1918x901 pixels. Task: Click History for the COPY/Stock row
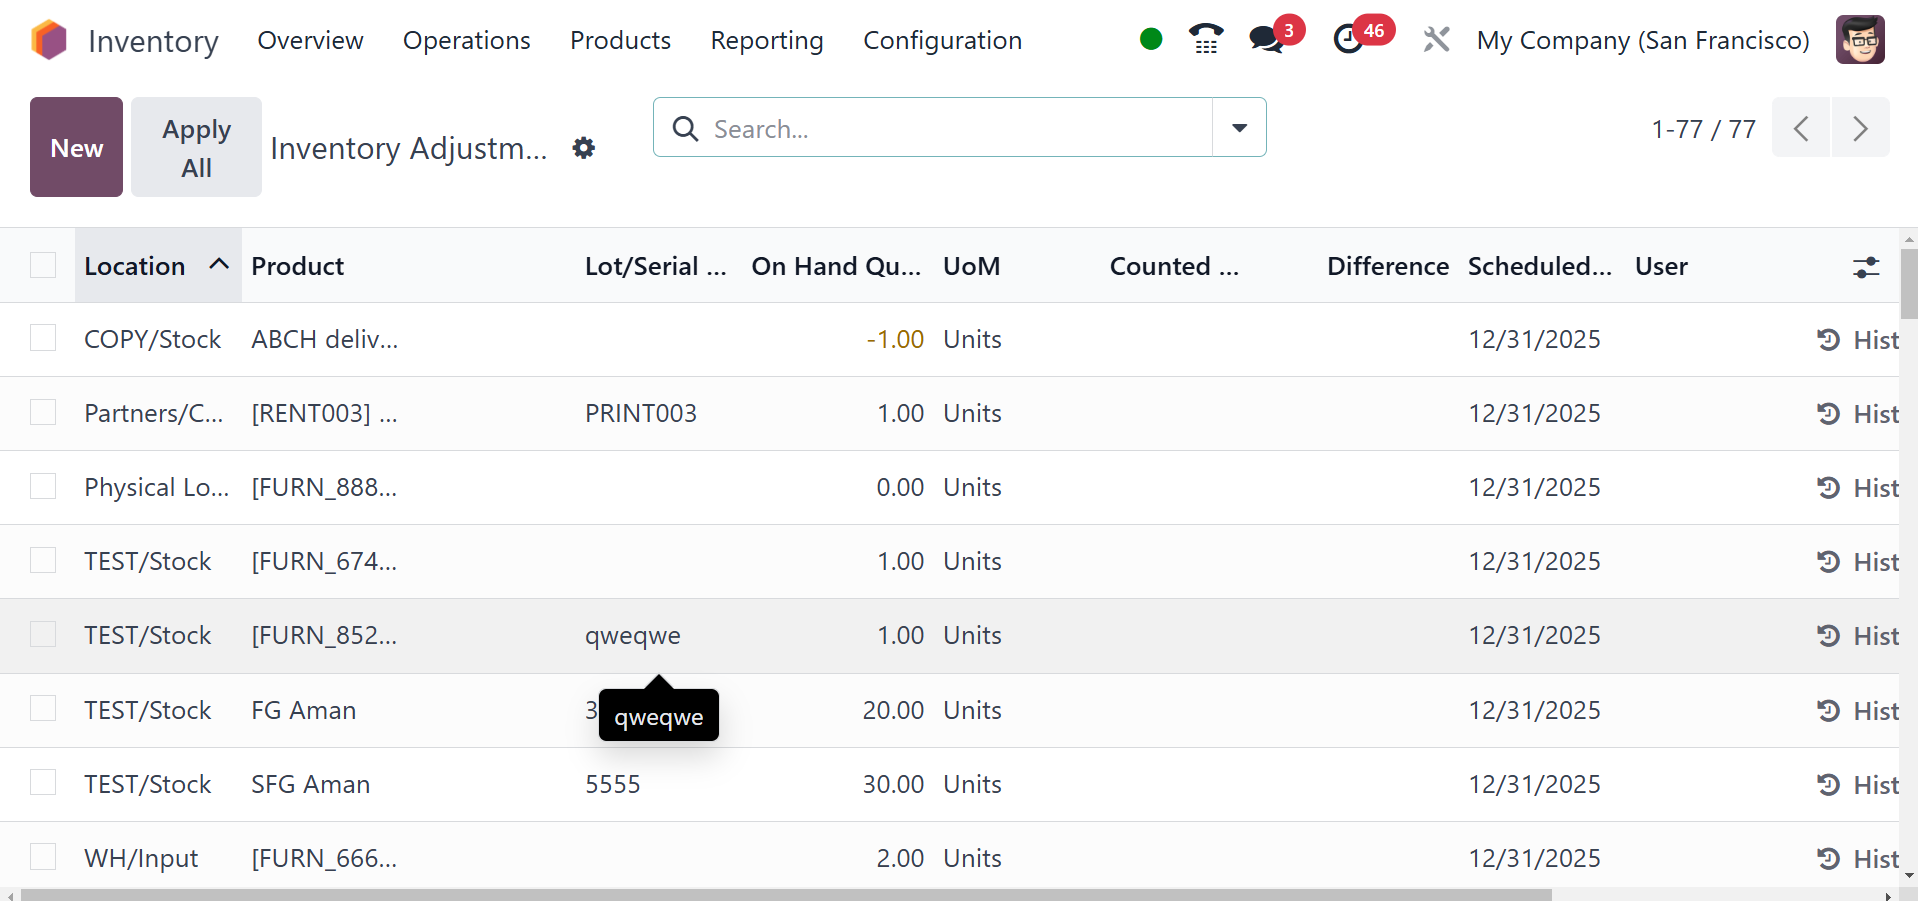coord(1858,340)
